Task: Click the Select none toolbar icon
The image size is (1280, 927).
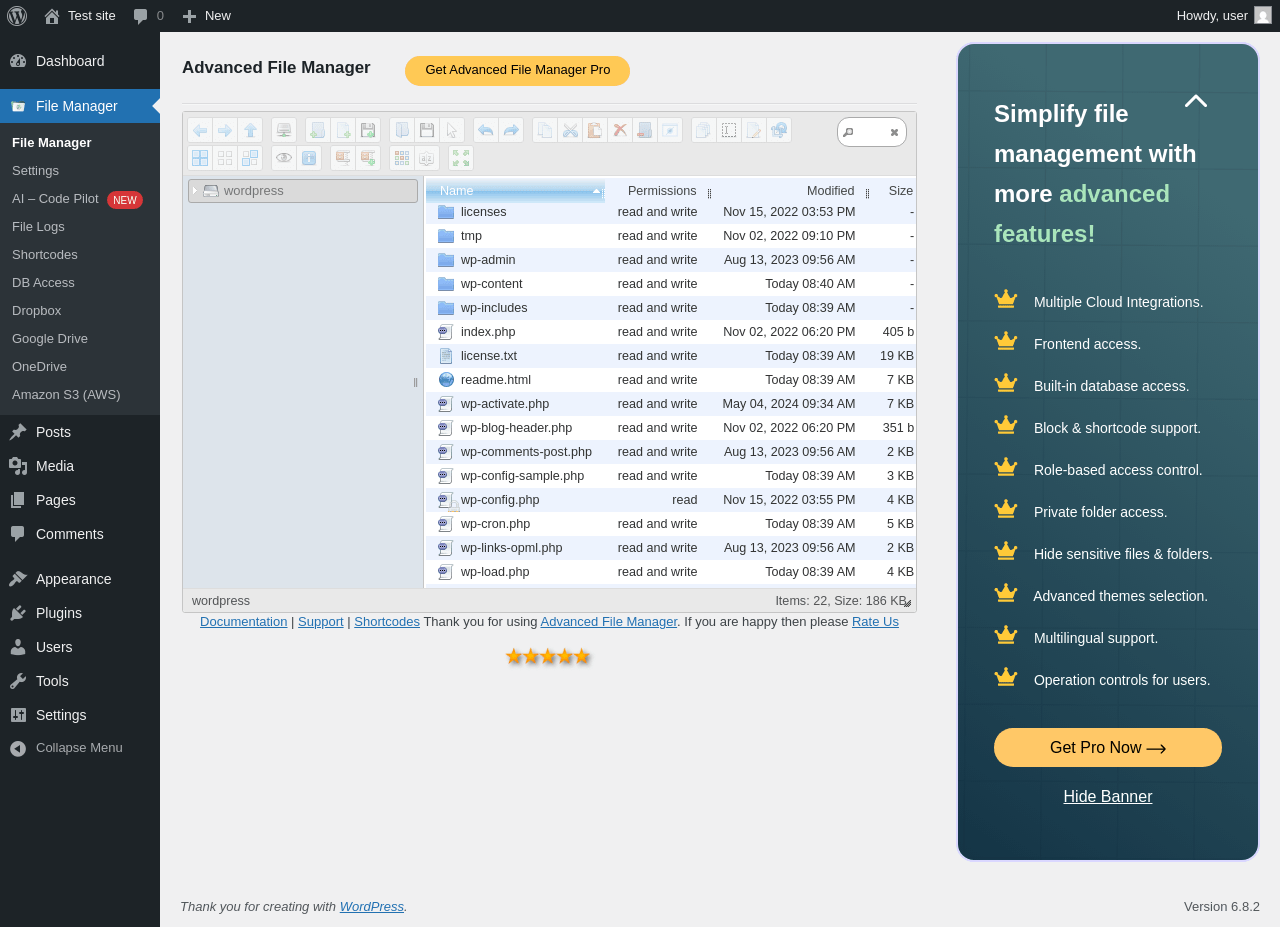Action: (x=225, y=158)
